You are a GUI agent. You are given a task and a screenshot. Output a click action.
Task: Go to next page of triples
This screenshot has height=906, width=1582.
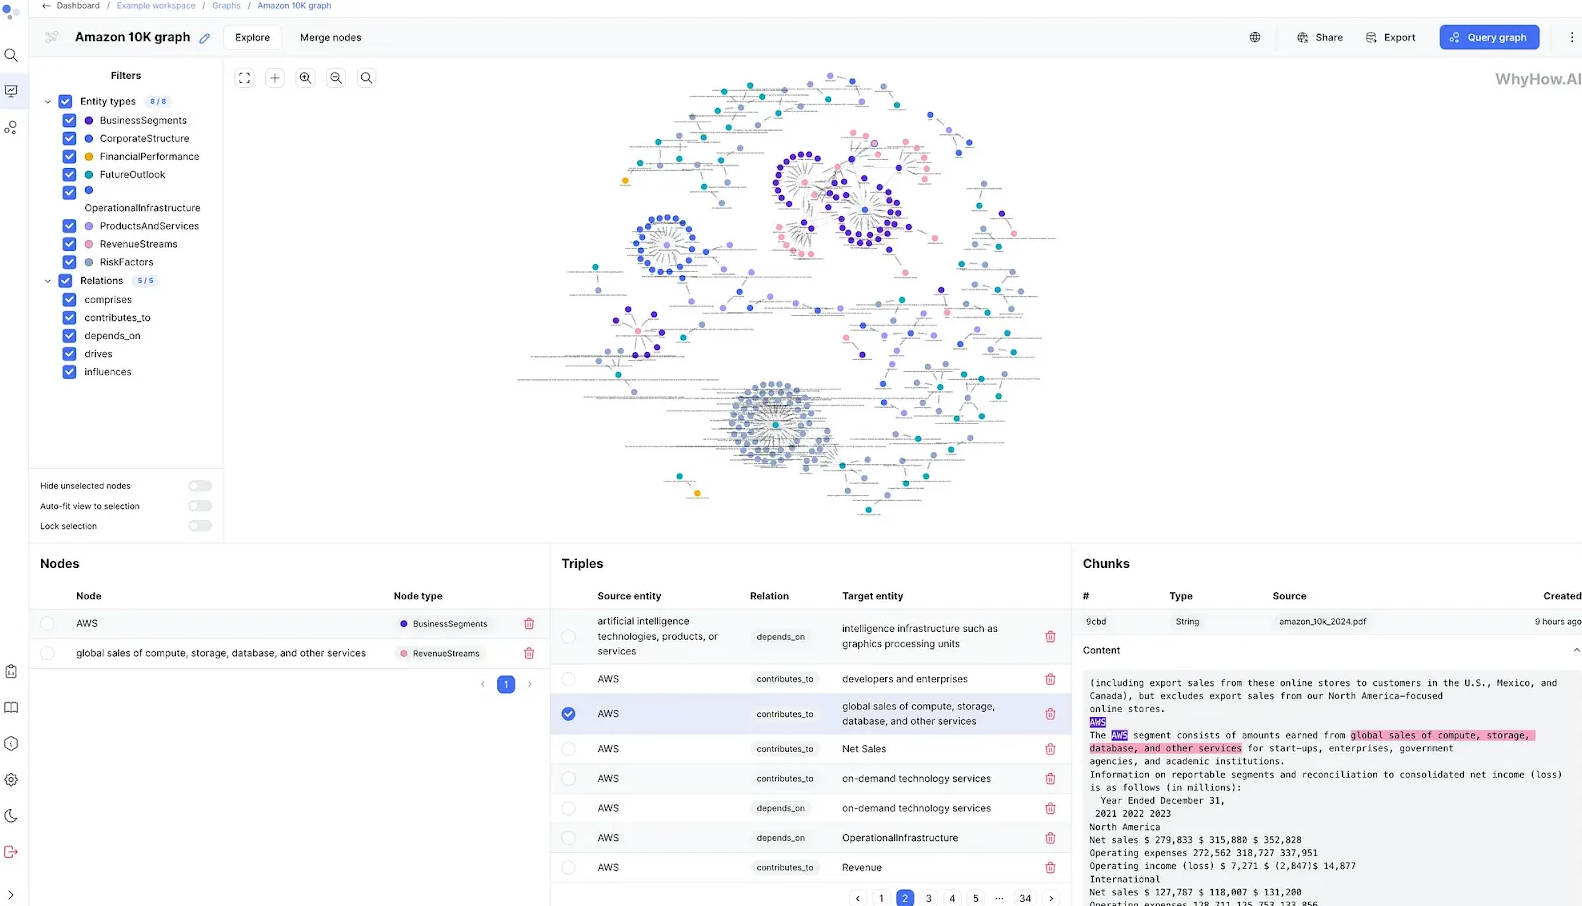point(1051,898)
